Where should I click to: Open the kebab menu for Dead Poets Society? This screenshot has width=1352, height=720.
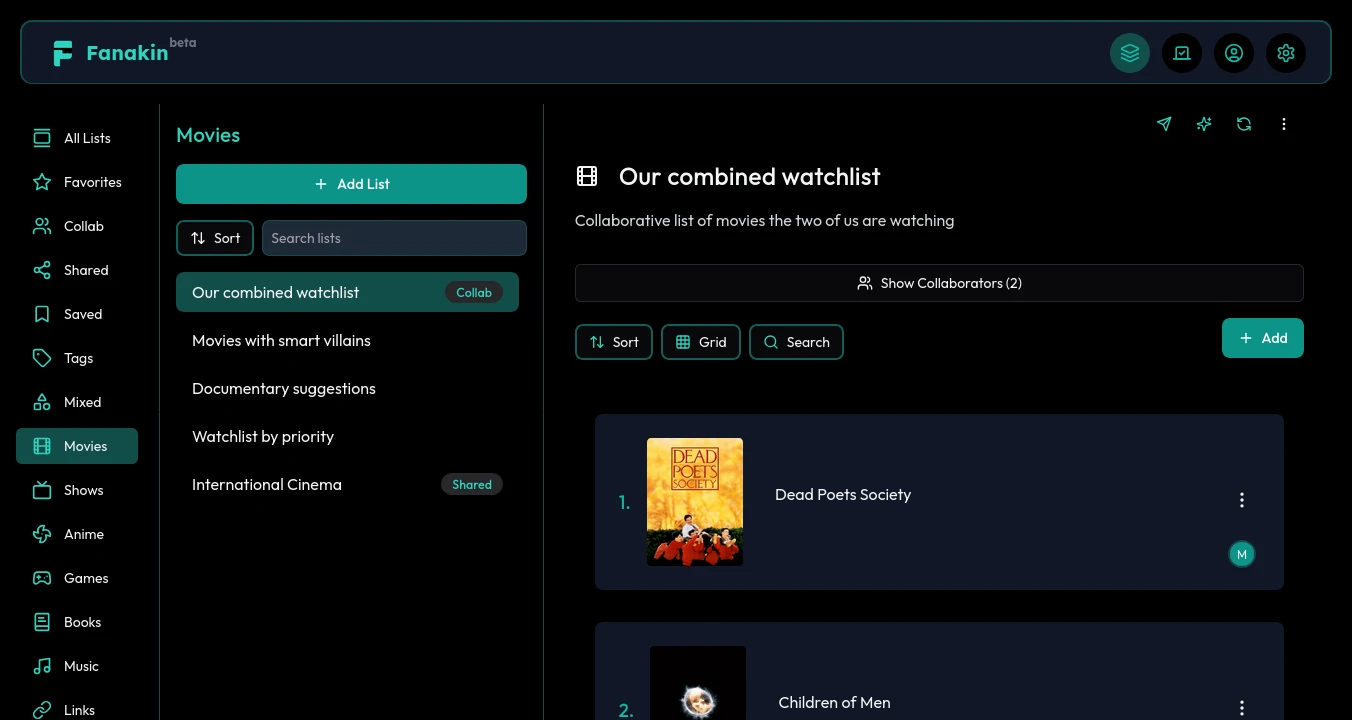pos(1241,500)
